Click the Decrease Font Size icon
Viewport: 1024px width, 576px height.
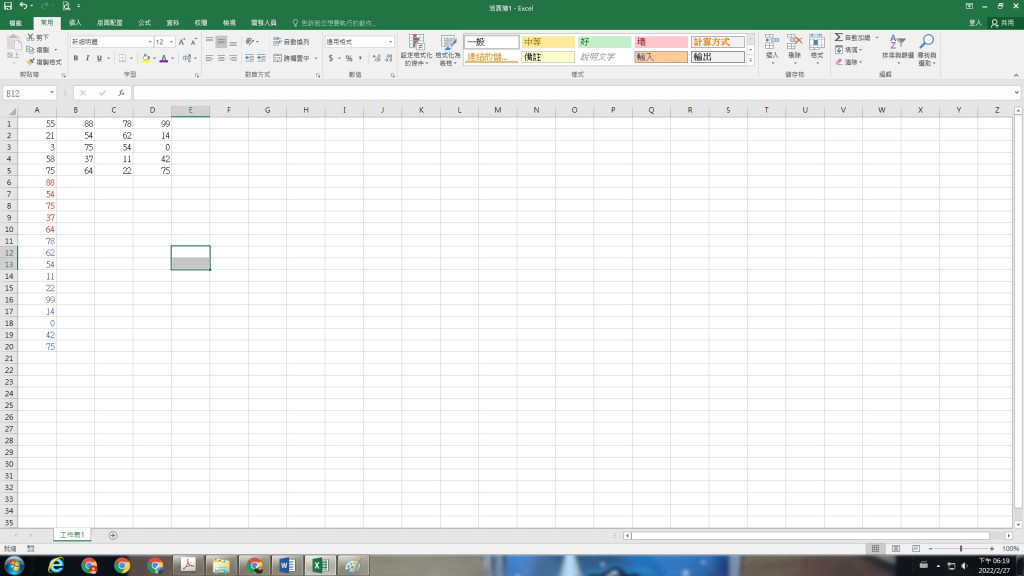click(x=193, y=42)
